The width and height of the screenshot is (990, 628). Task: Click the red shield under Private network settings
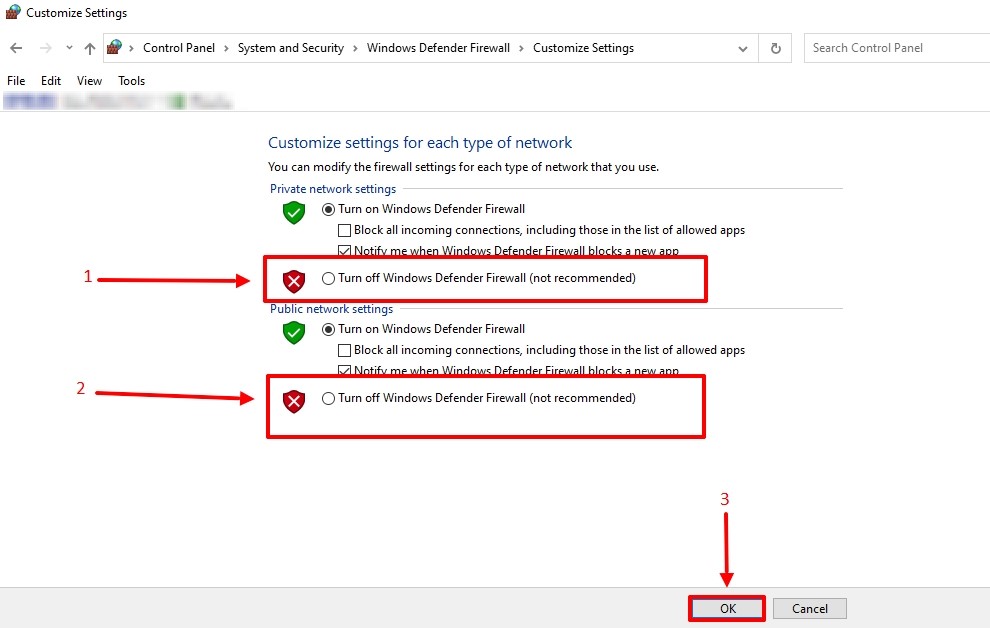[x=294, y=281]
